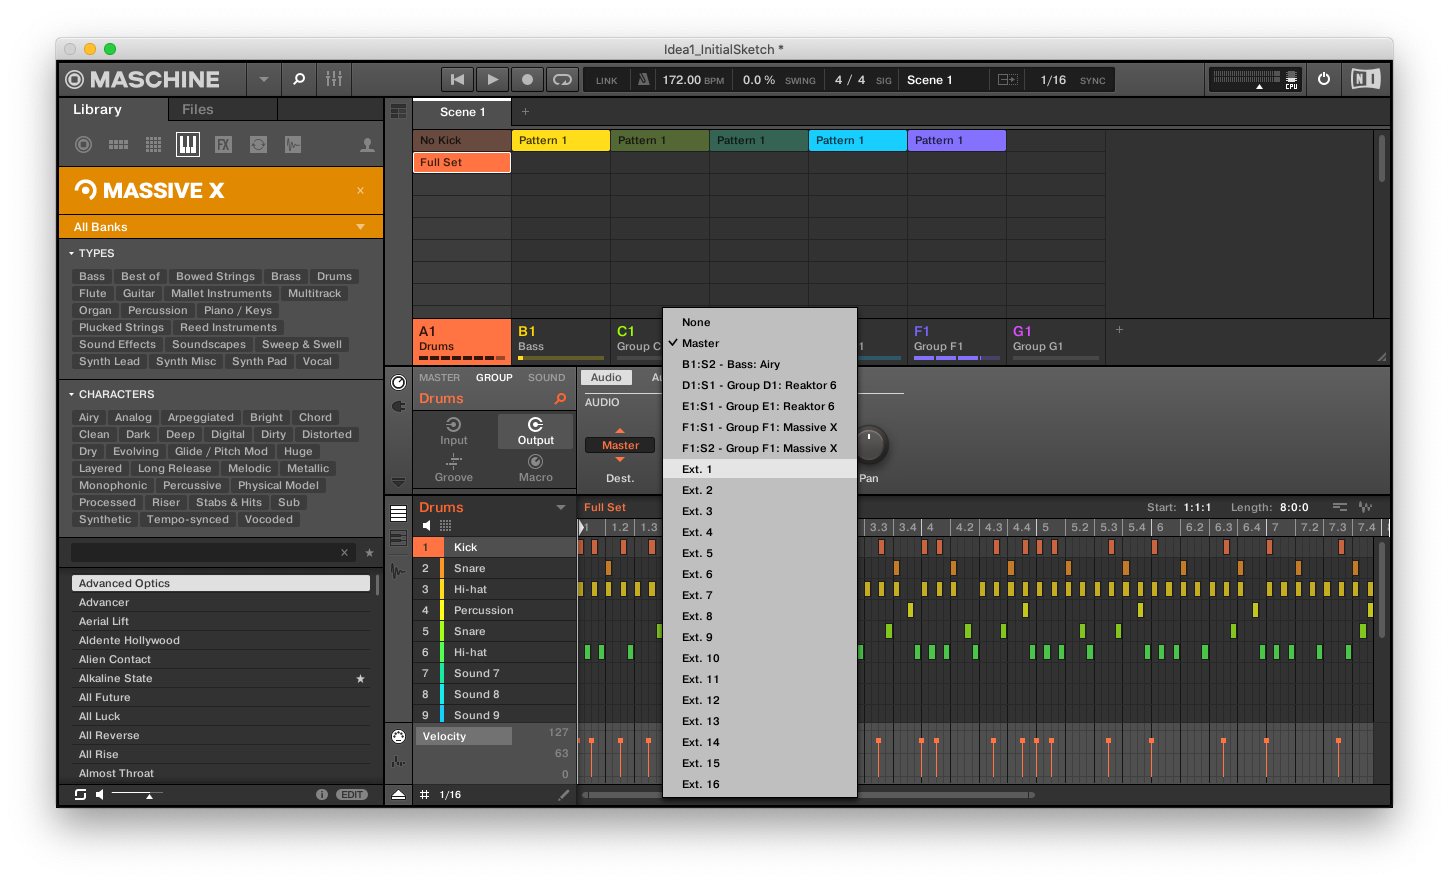This screenshot has height=882, width=1449.
Task: Click the orange magnifier next to Drums
Action: tap(561, 398)
